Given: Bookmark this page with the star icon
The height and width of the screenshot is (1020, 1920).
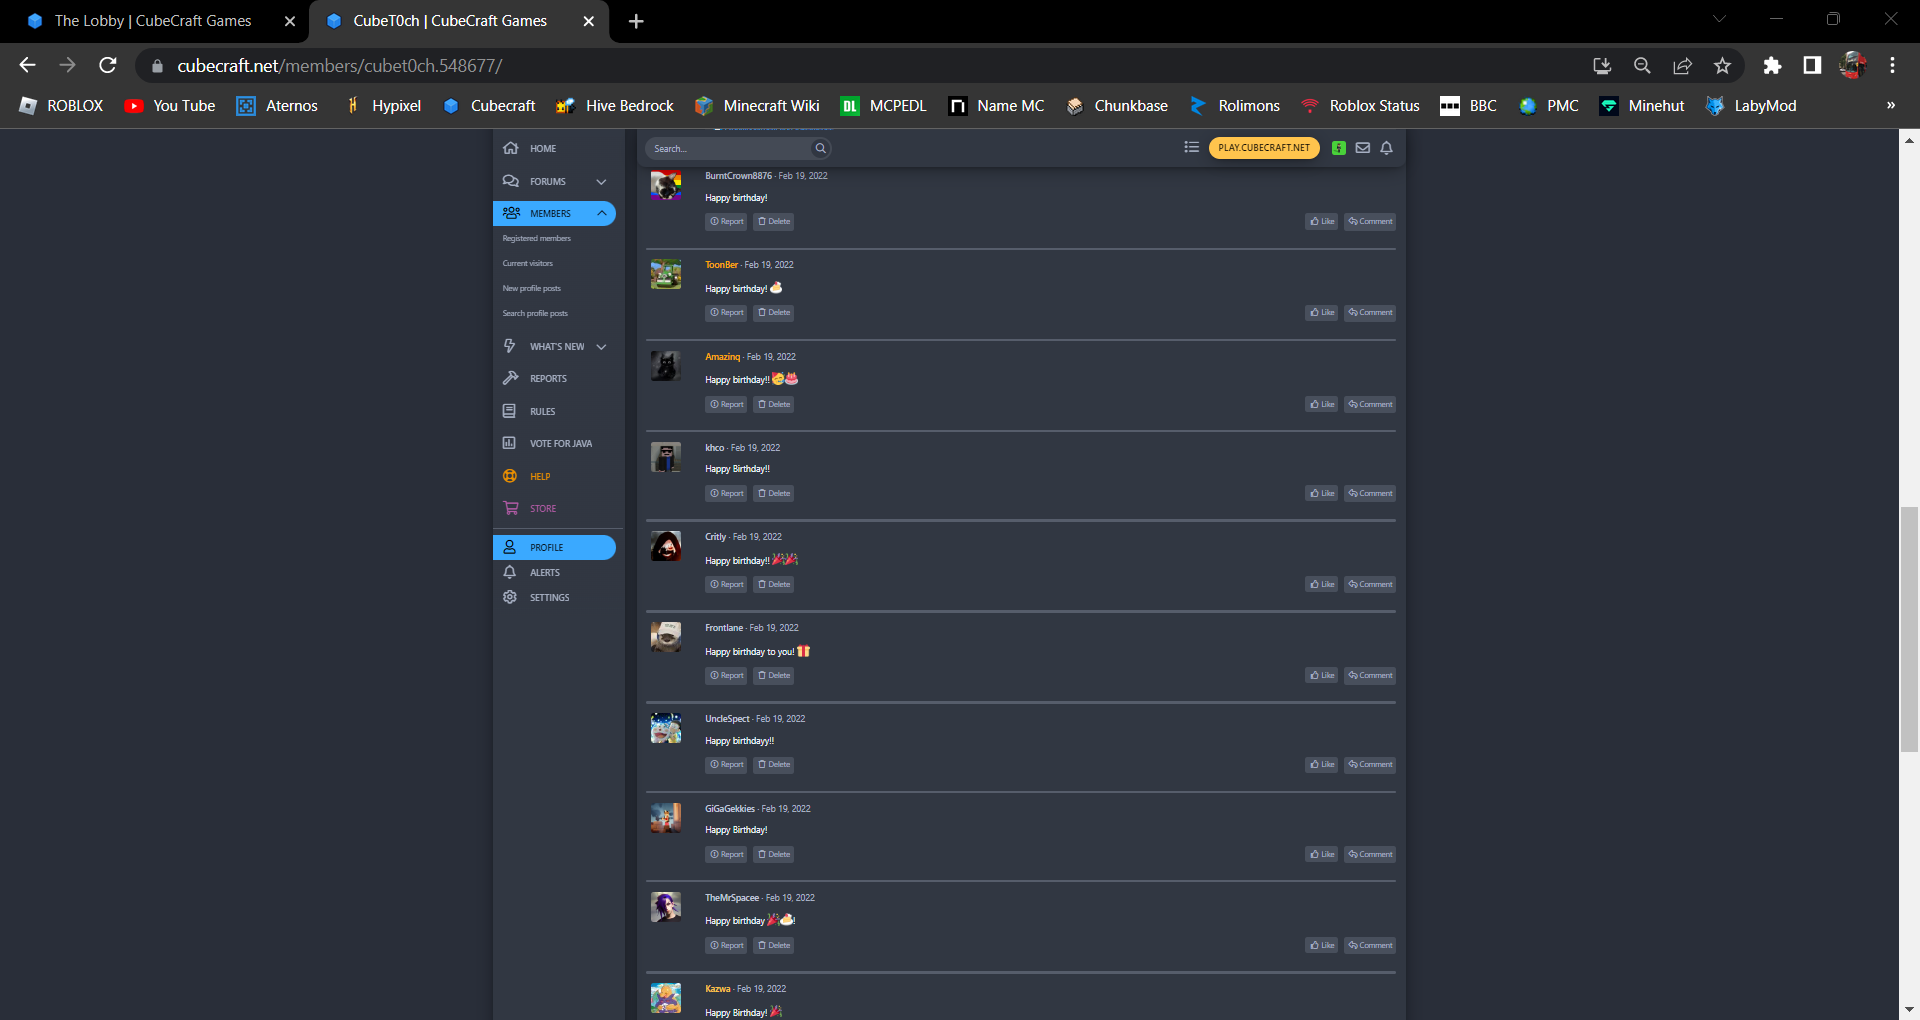Looking at the screenshot, I should [x=1722, y=65].
